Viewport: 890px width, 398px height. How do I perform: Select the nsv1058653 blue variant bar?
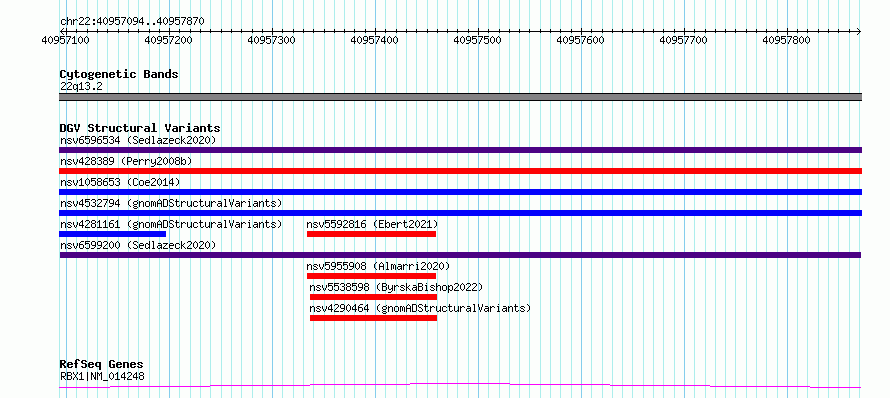tap(460, 192)
